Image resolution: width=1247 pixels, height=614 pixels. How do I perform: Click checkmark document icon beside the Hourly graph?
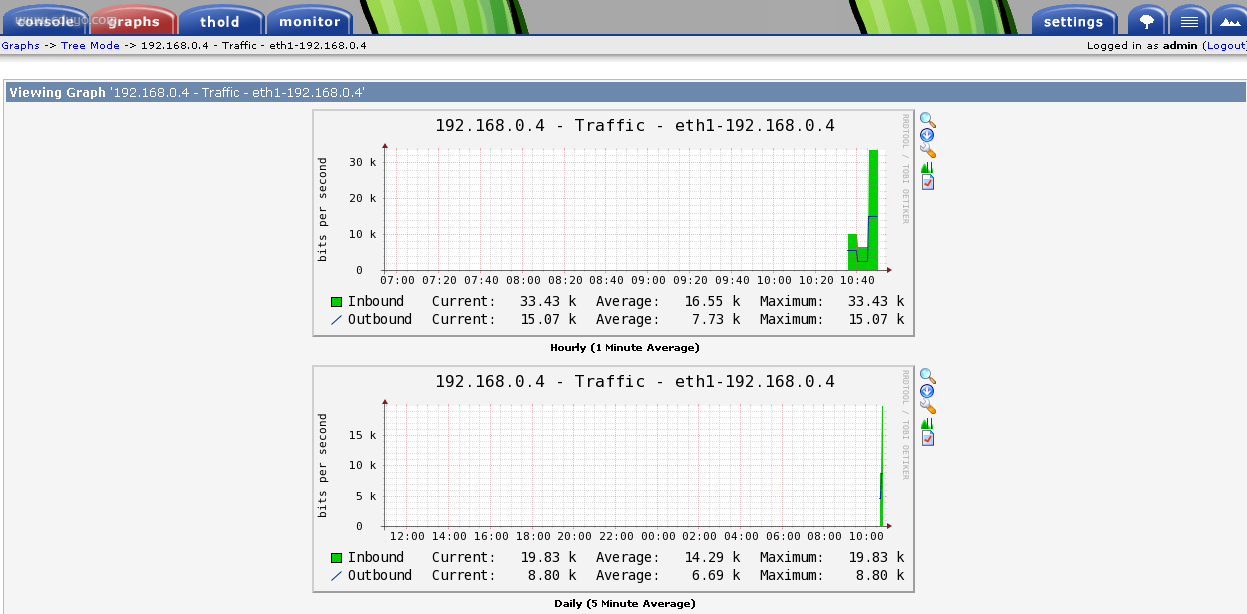click(927, 183)
